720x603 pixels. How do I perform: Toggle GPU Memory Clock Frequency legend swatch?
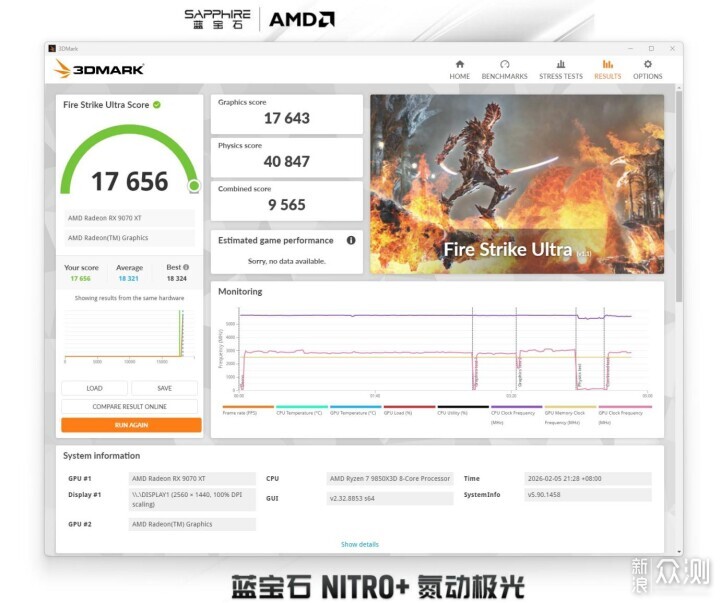[570, 407]
